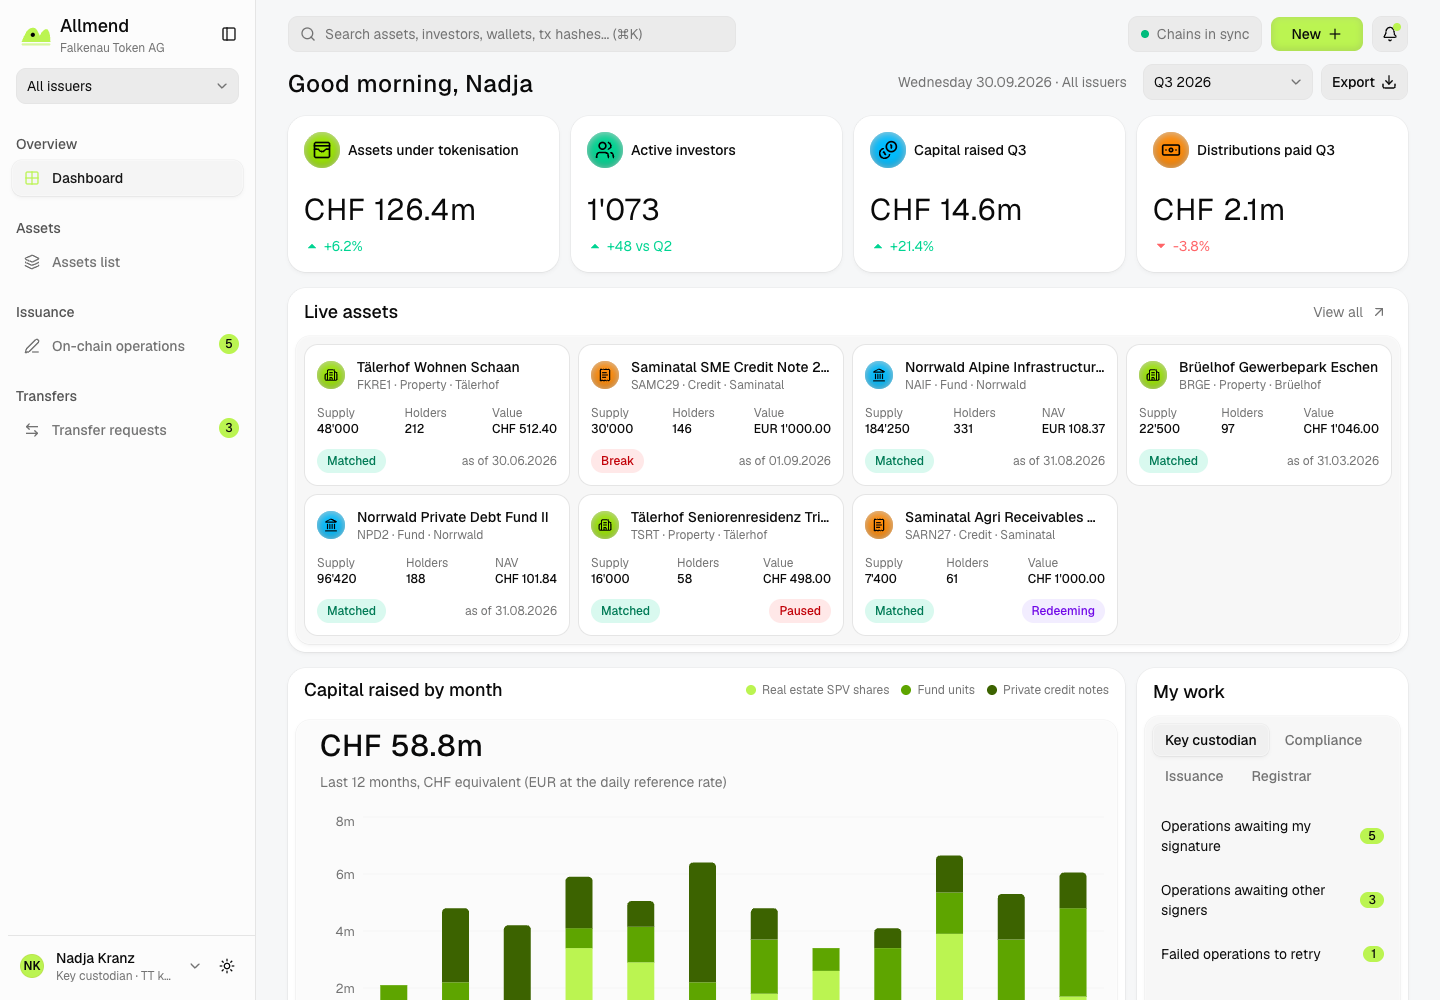The height and width of the screenshot is (1000, 1440).
Task: Click Assets under tokenisation card icon
Action: (x=322, y=150)
